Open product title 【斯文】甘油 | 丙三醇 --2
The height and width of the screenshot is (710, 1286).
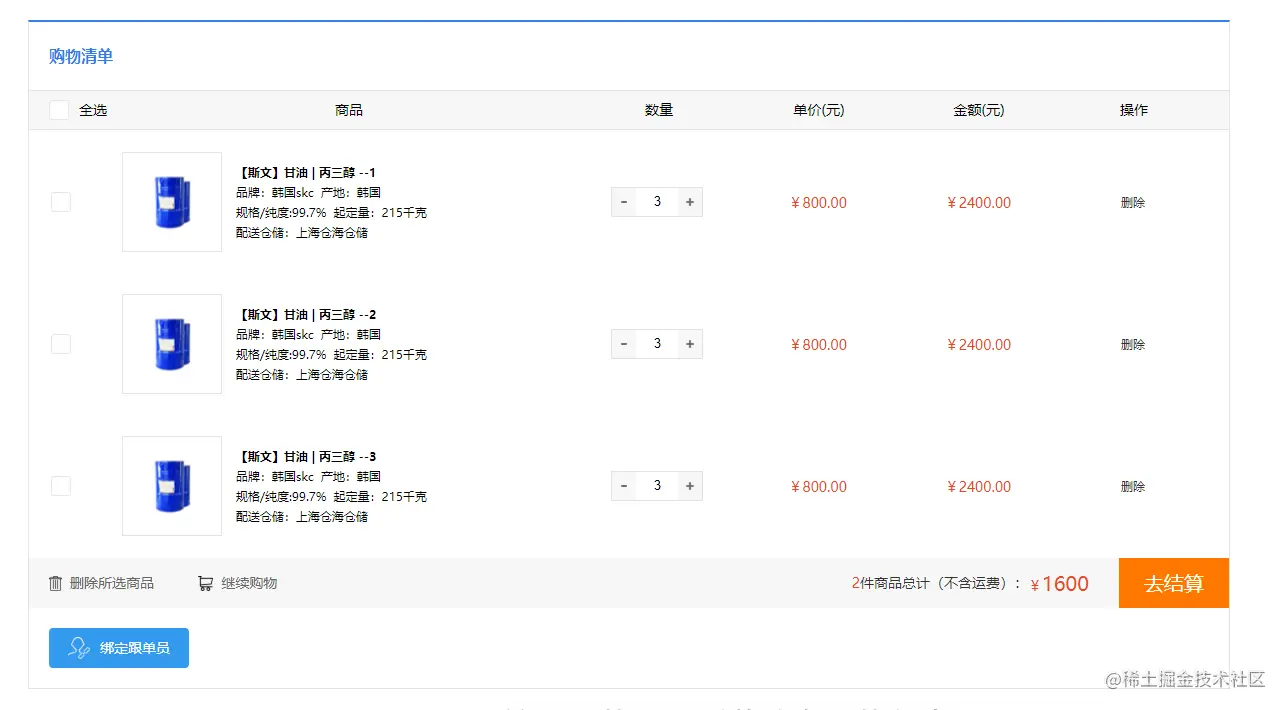coord(306,315)
